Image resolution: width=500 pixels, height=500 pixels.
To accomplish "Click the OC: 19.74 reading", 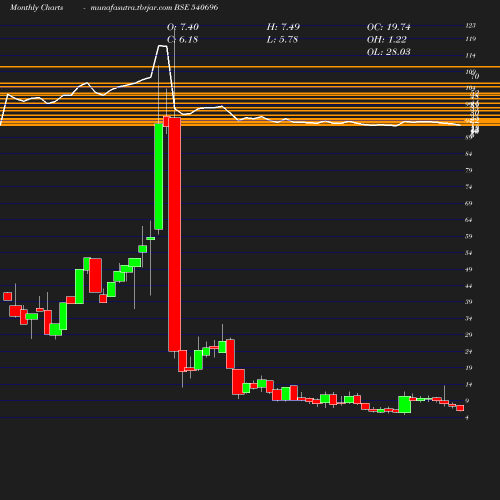I will (389, 27).
